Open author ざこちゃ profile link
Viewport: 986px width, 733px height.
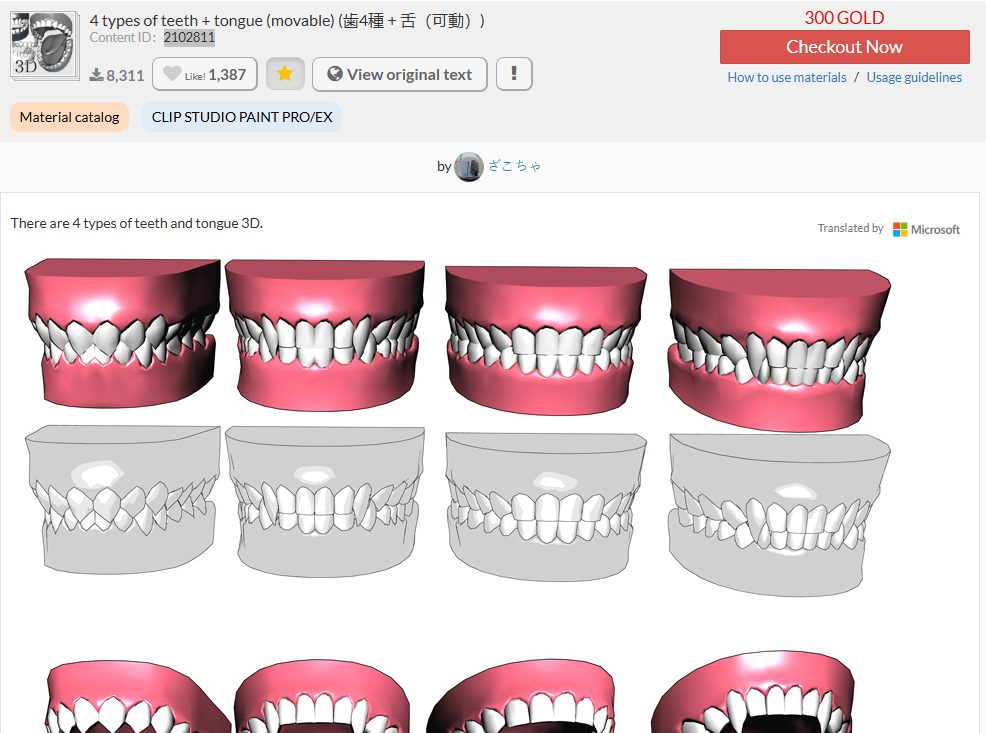(514, 166)
